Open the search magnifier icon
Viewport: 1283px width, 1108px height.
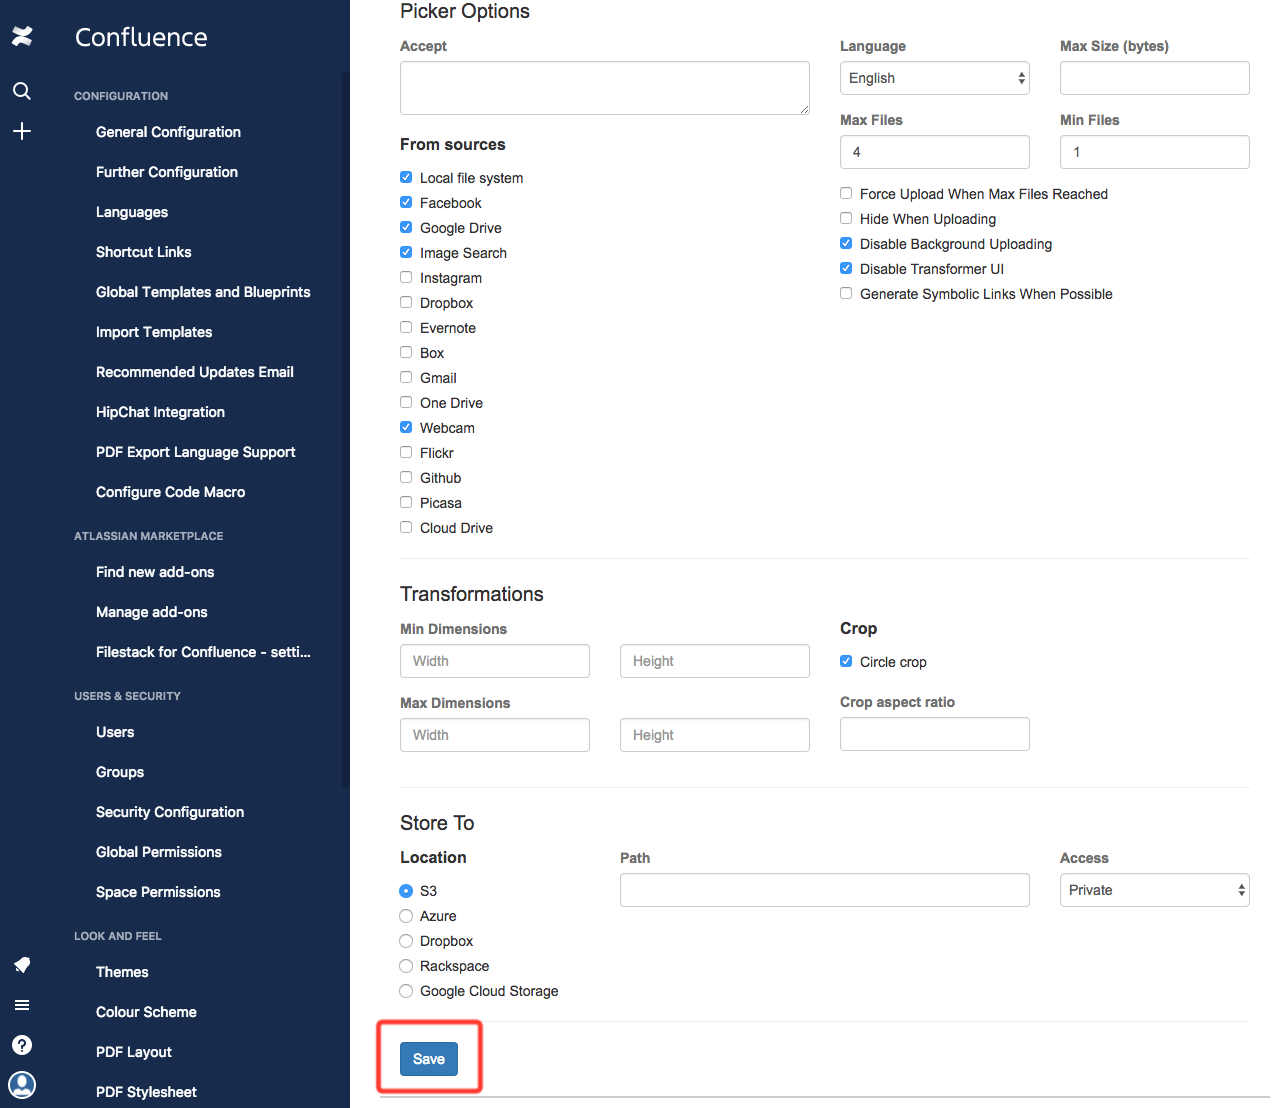(22, 91)
